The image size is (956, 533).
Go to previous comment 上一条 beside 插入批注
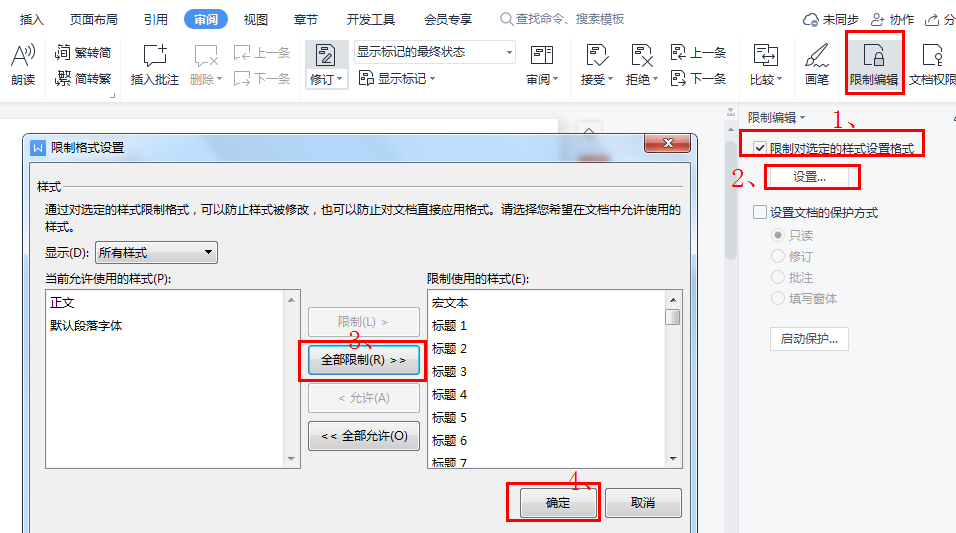(262, 53)
